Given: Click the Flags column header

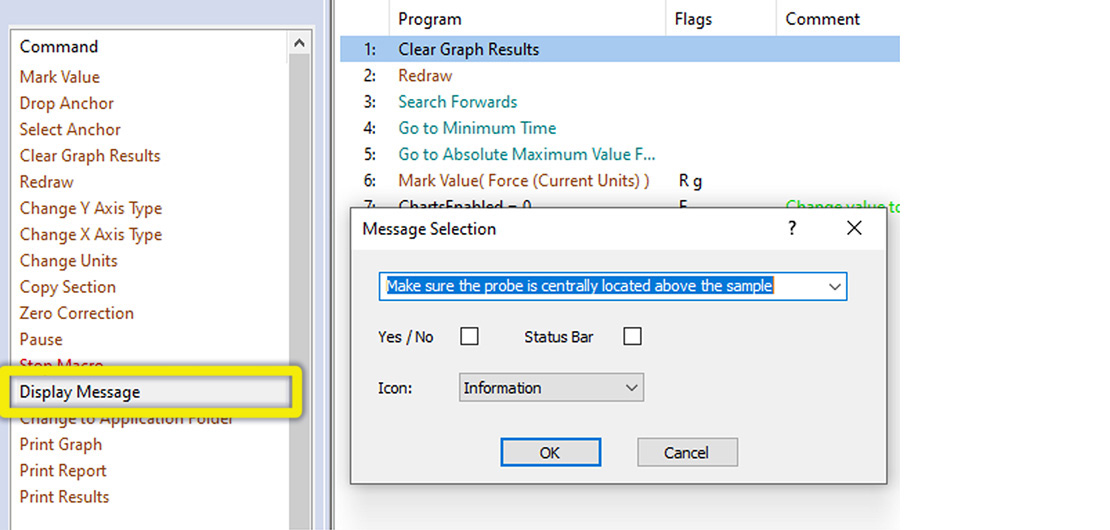Looking at the screenshot, I should click(x=694, y=19).
